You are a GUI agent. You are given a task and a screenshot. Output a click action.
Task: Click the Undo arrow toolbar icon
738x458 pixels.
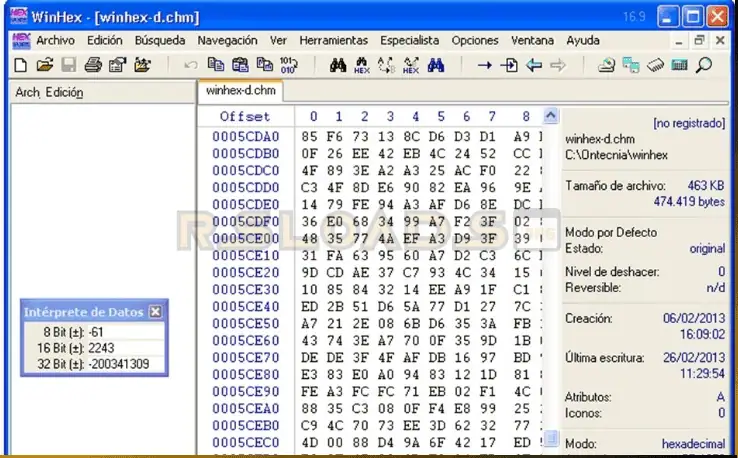190,65
